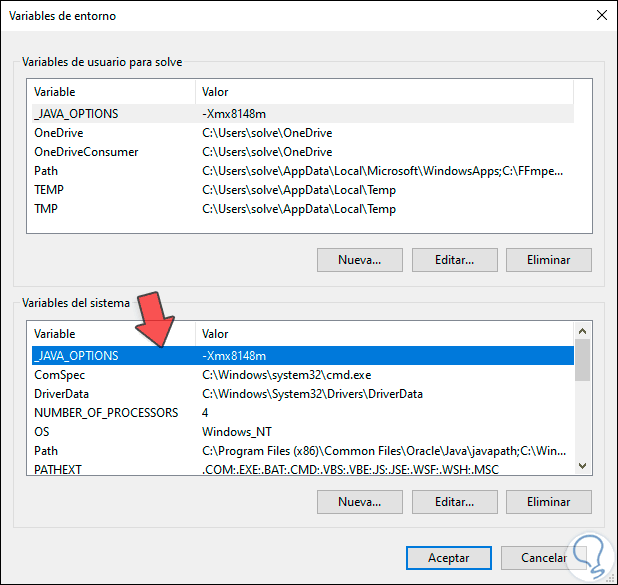Click Editar in user variables section
This screenshot has height=585, width=618.
[454, 260]
